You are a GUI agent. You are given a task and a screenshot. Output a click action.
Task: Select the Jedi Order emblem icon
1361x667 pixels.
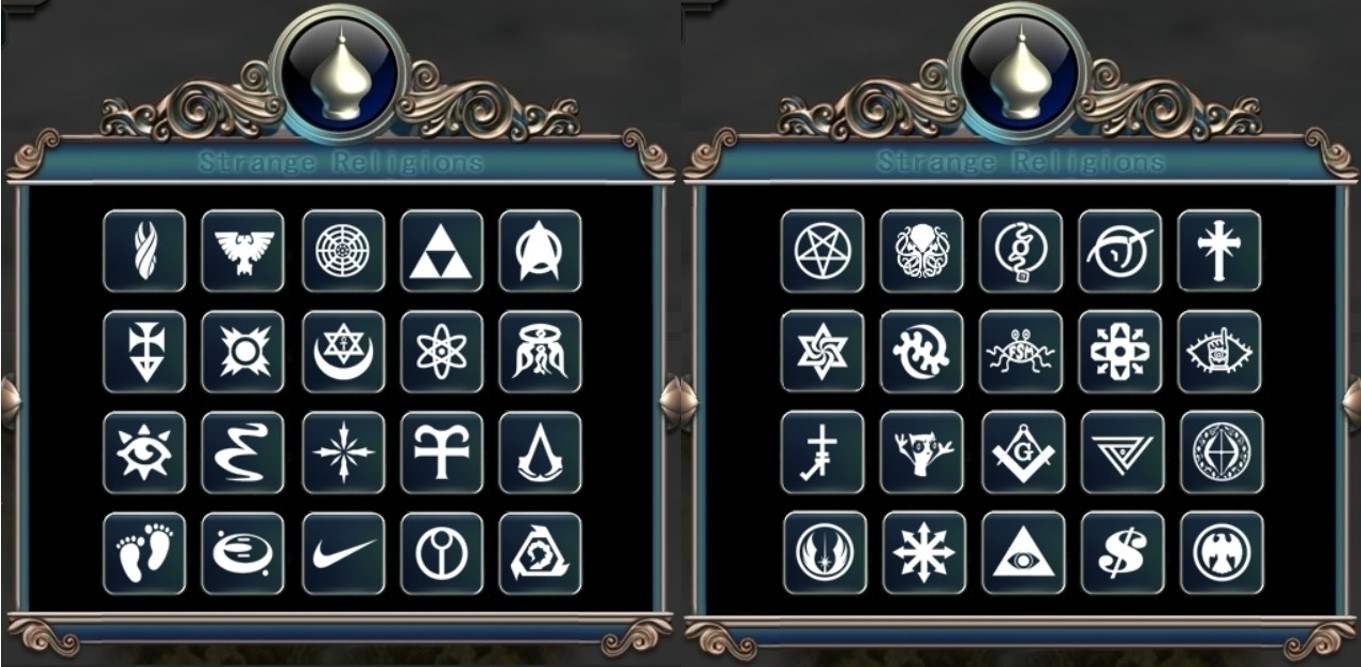coord(822,553)
